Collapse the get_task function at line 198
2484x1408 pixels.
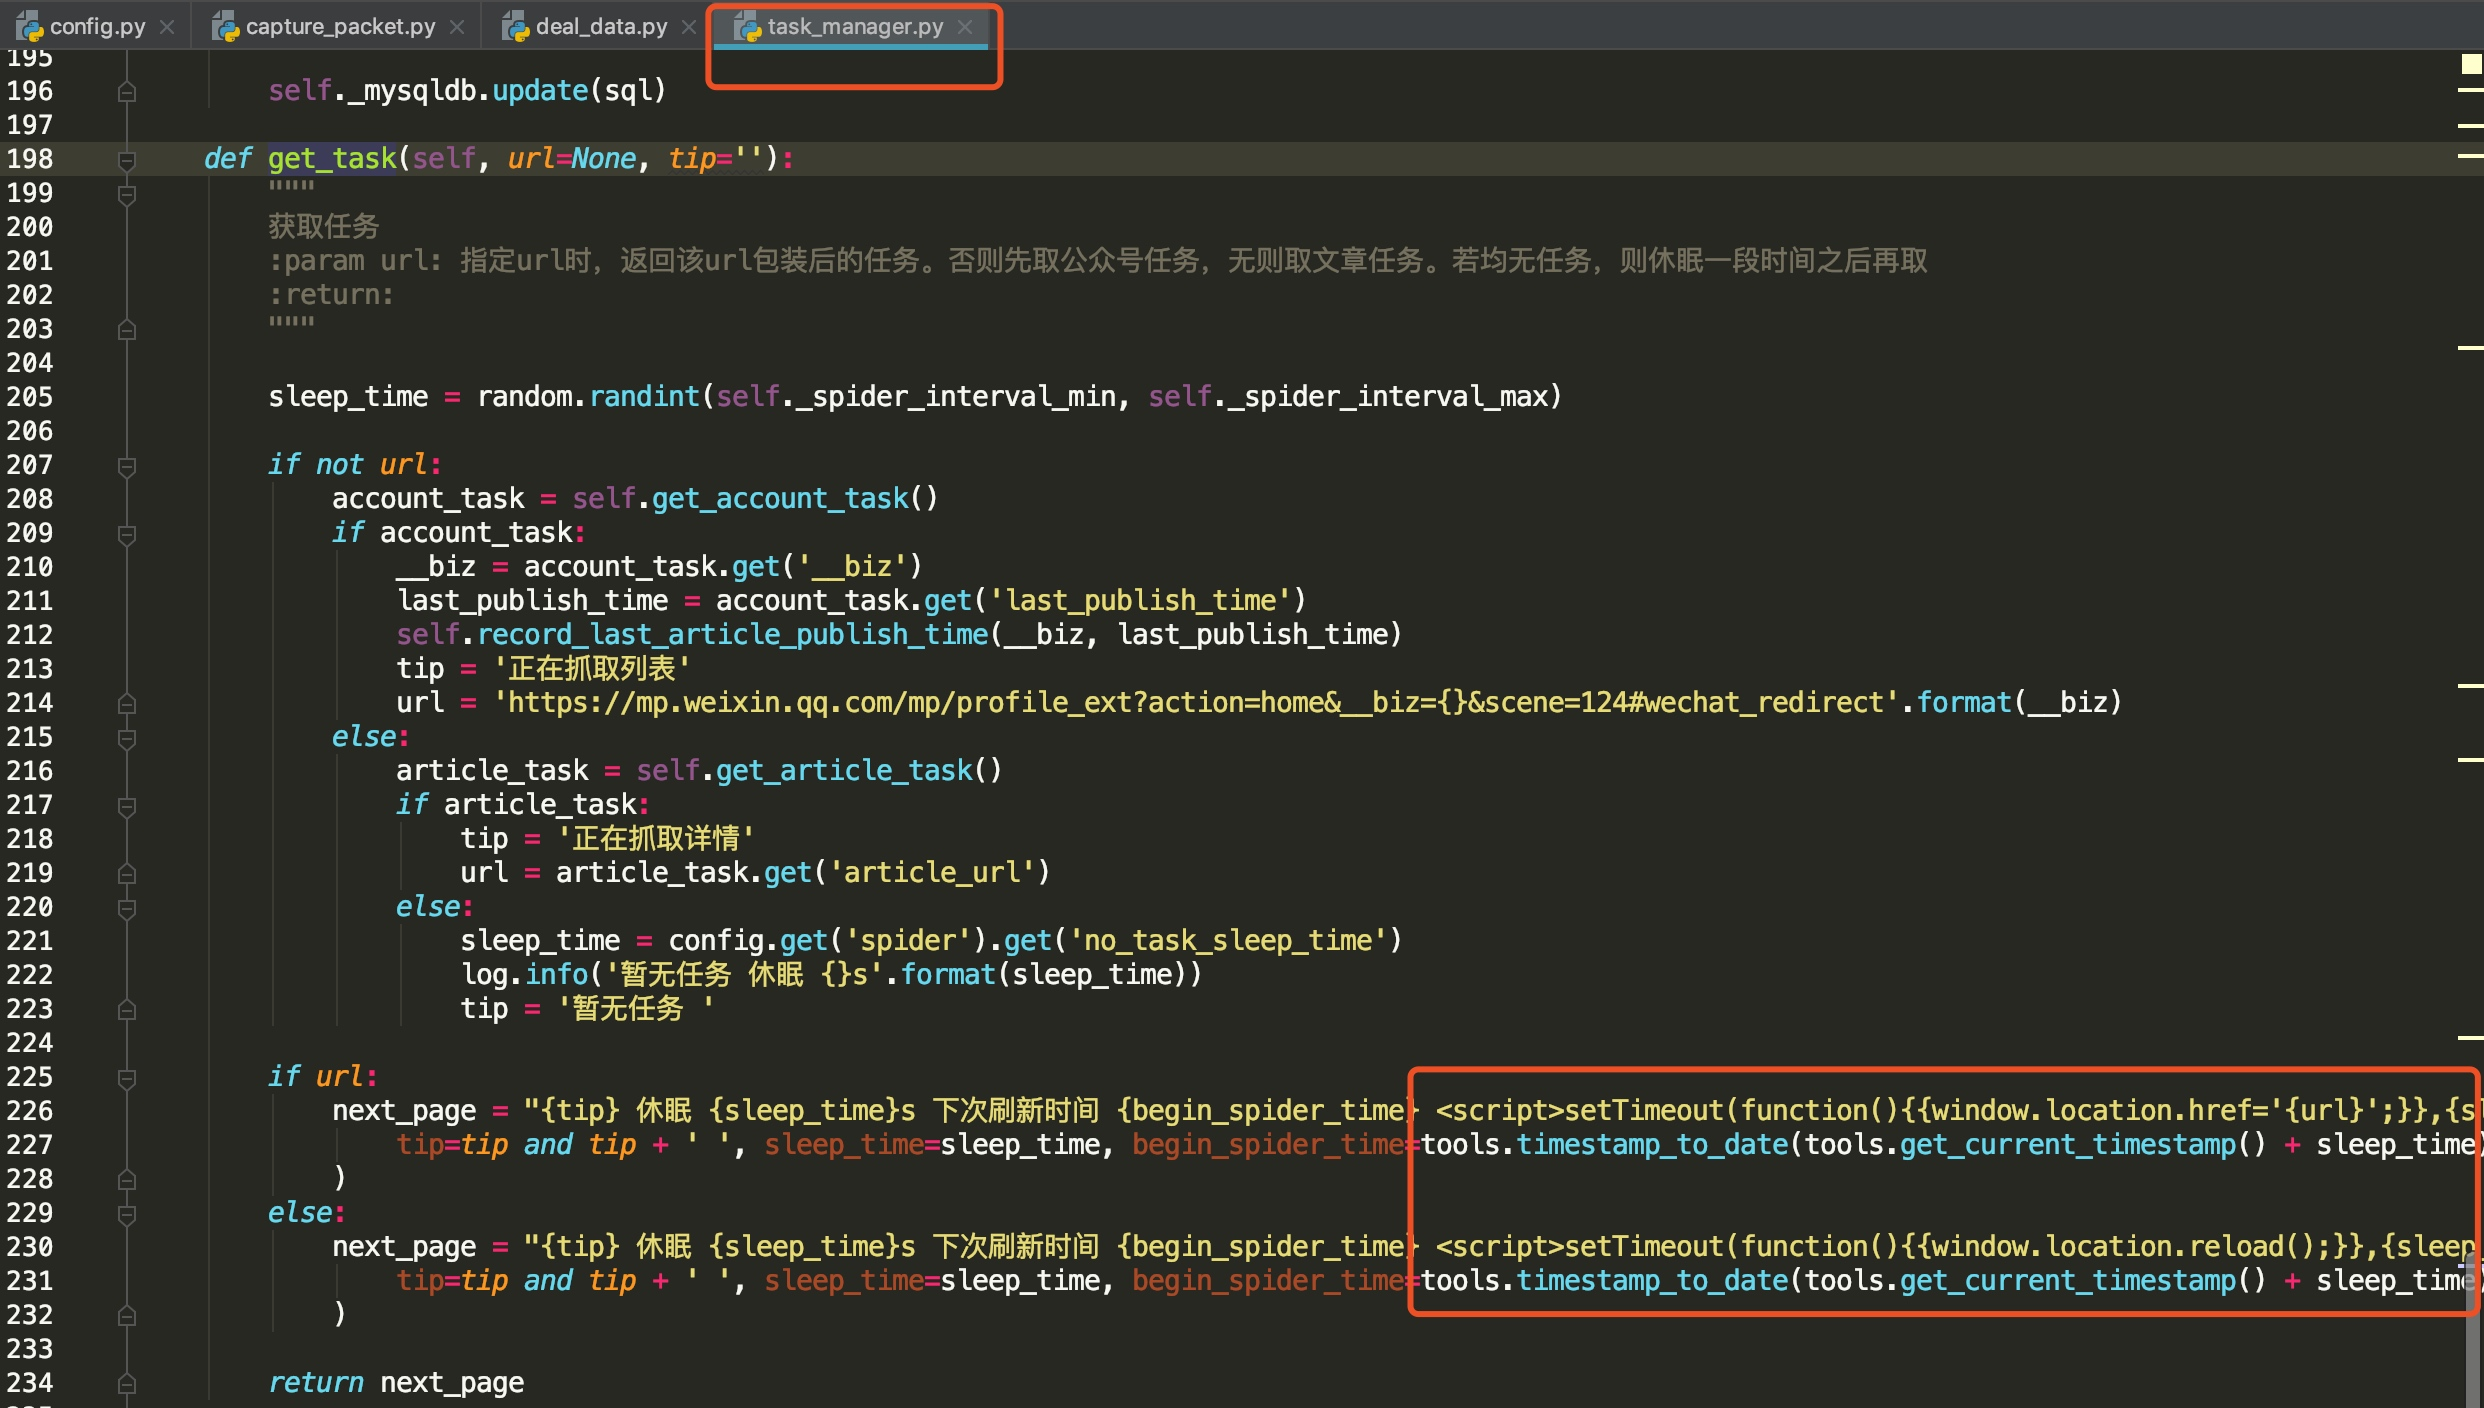(x=126, y=159)
